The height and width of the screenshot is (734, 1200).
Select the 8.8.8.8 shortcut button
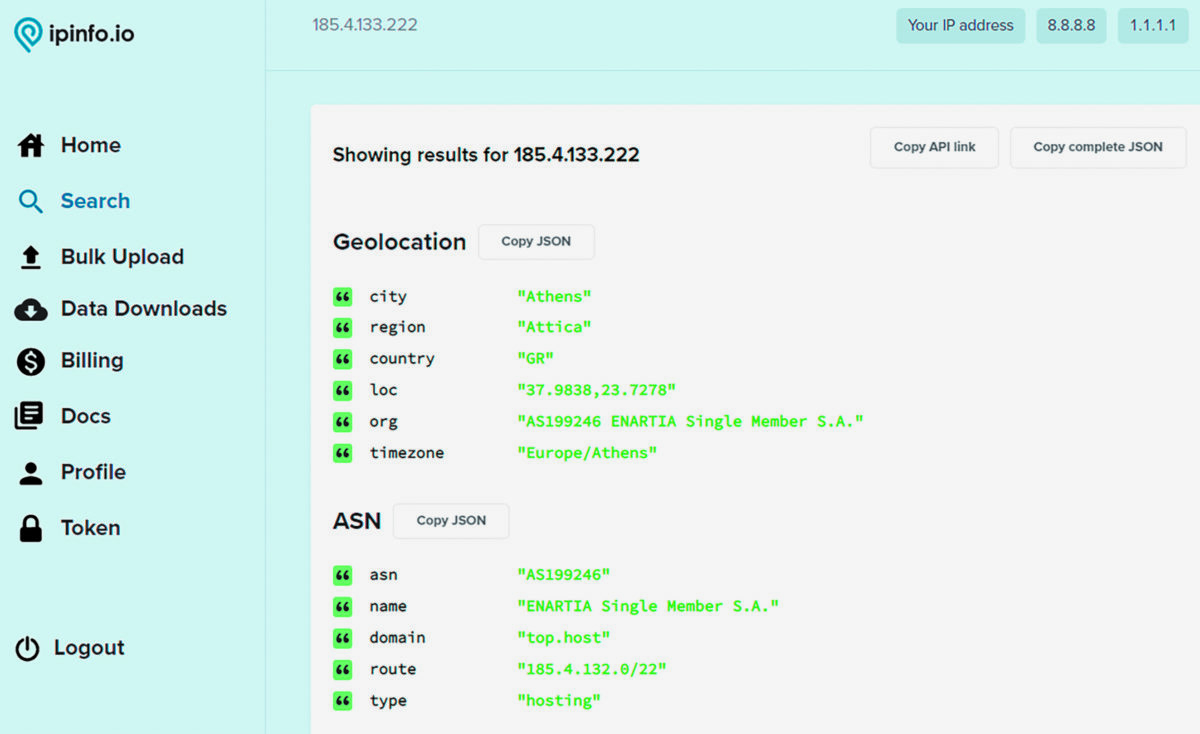click(x=1071, y=26)
